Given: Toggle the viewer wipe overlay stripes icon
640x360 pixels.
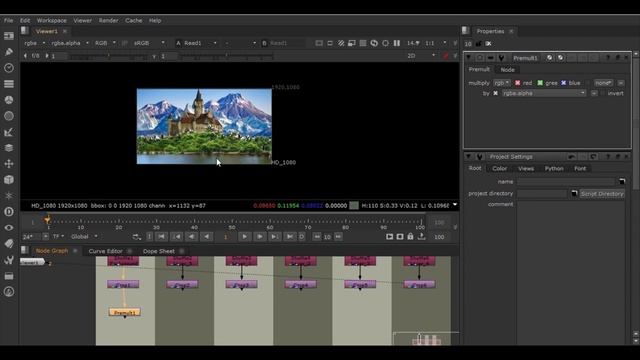Looking at the screenshot, I should coord(341,43).
